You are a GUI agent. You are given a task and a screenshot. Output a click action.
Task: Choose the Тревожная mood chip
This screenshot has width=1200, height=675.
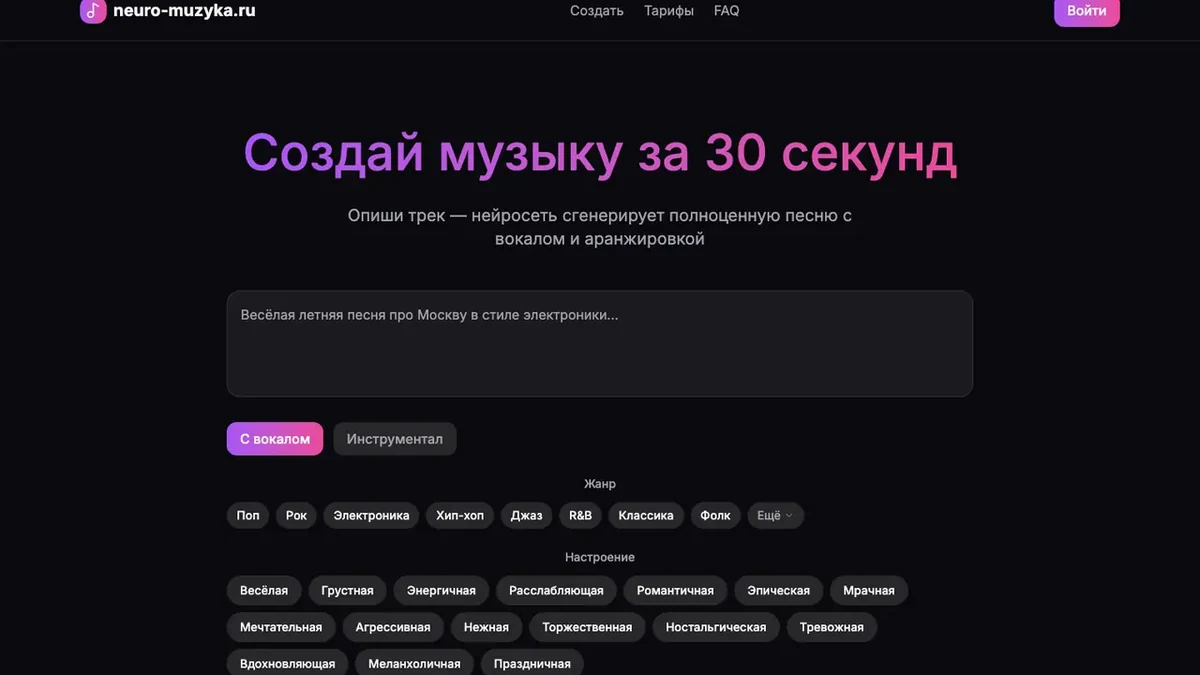832,628
